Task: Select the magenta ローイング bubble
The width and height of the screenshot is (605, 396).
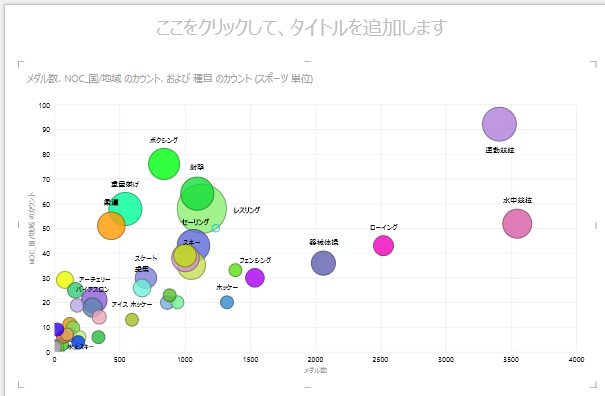Action: coord(383,245)
